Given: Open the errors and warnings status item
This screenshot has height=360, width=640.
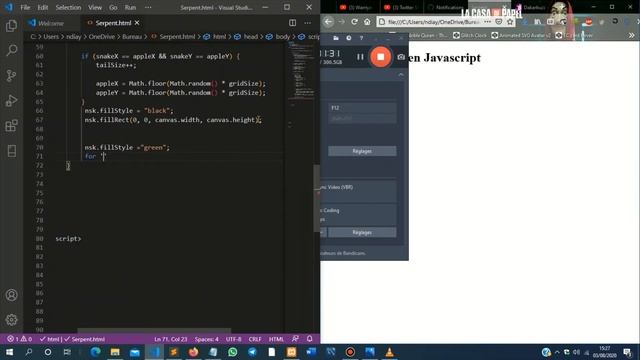Looking at the screenshot, I should (19, 339).
